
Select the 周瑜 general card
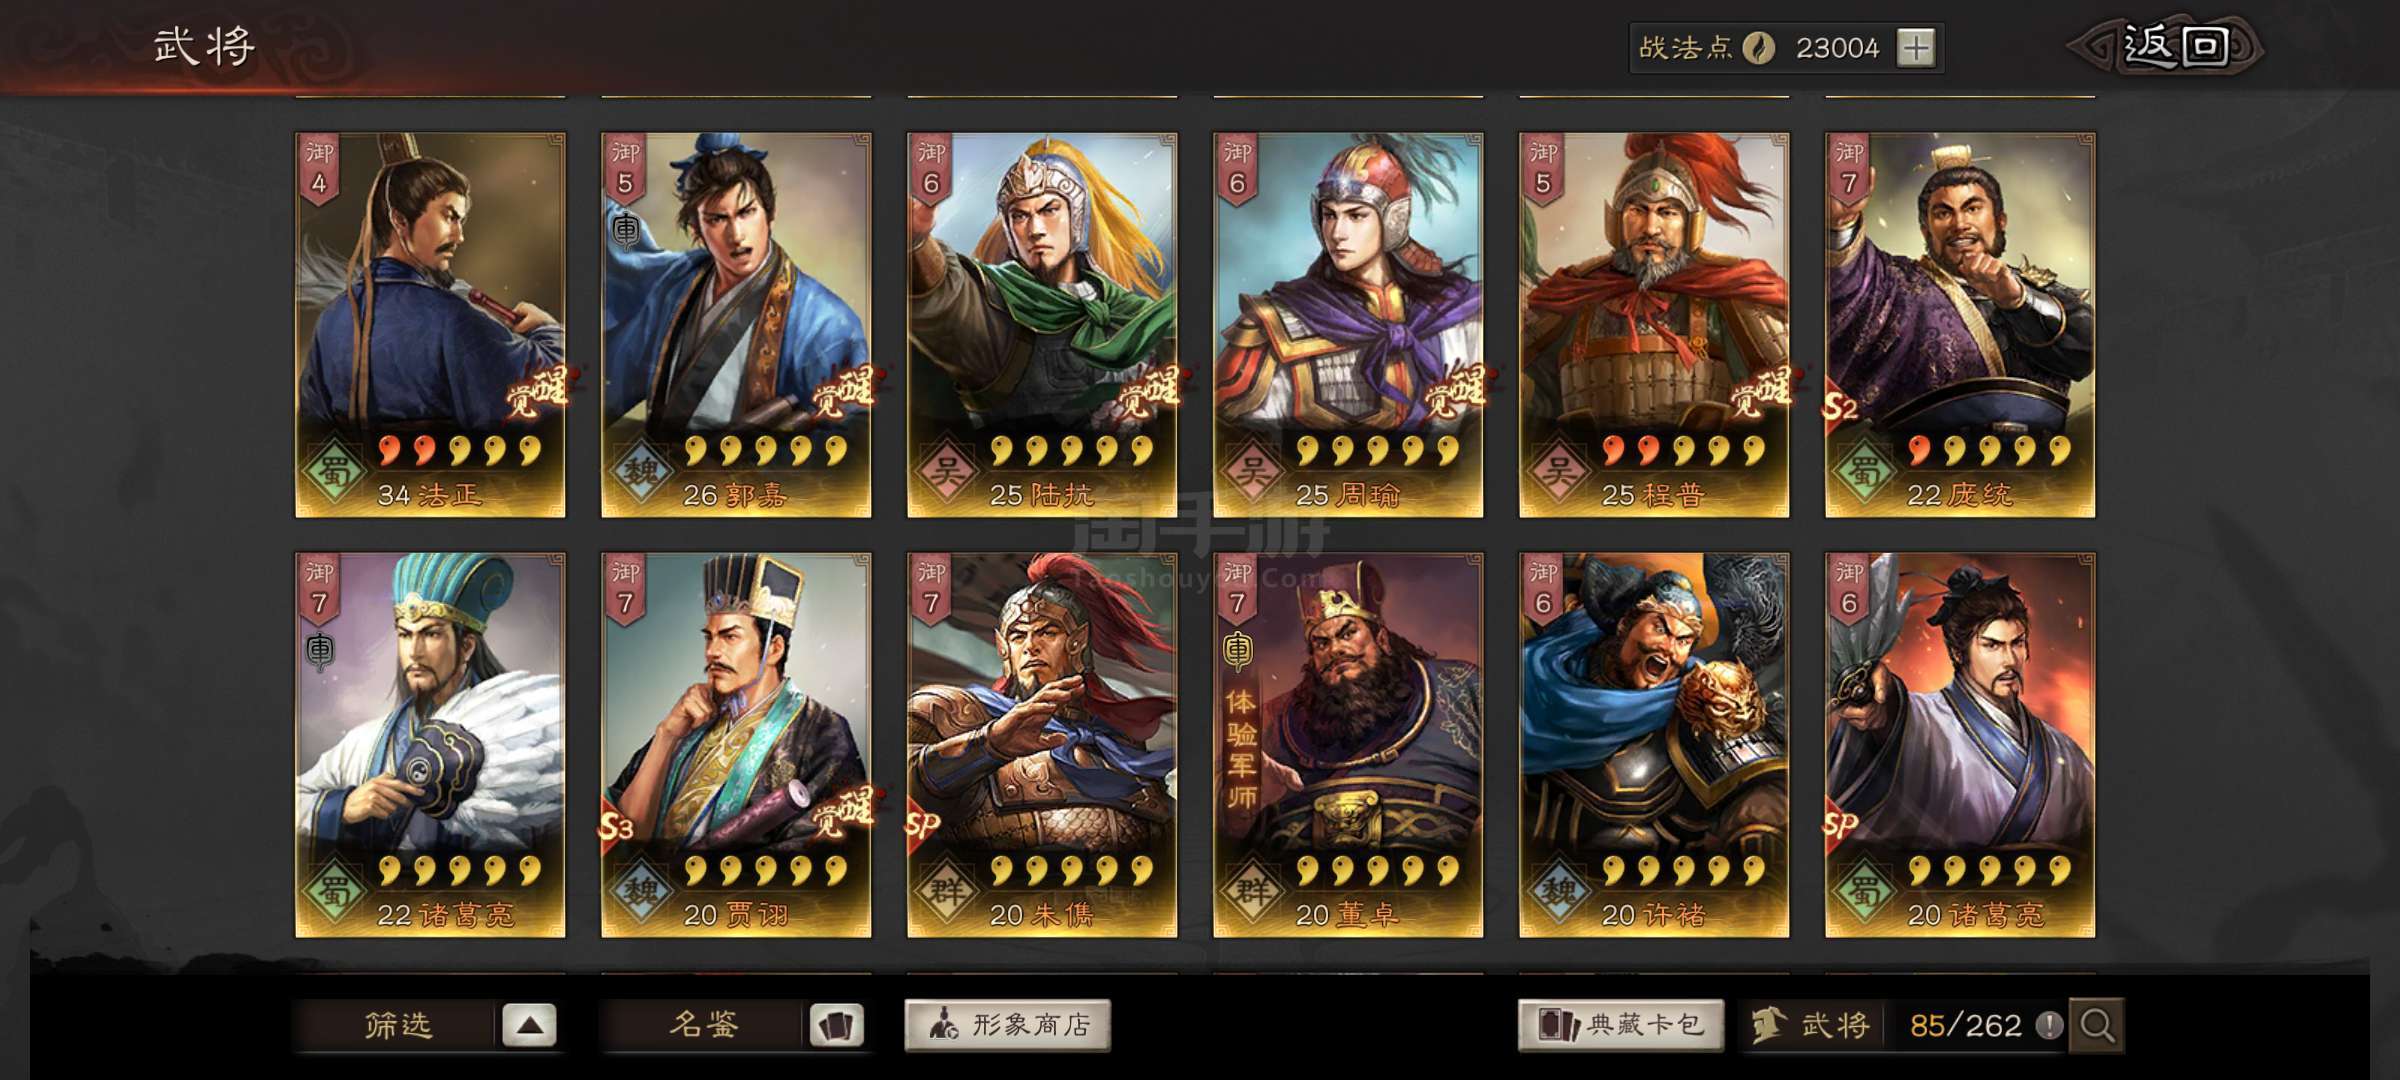[x=1348, y=325]
